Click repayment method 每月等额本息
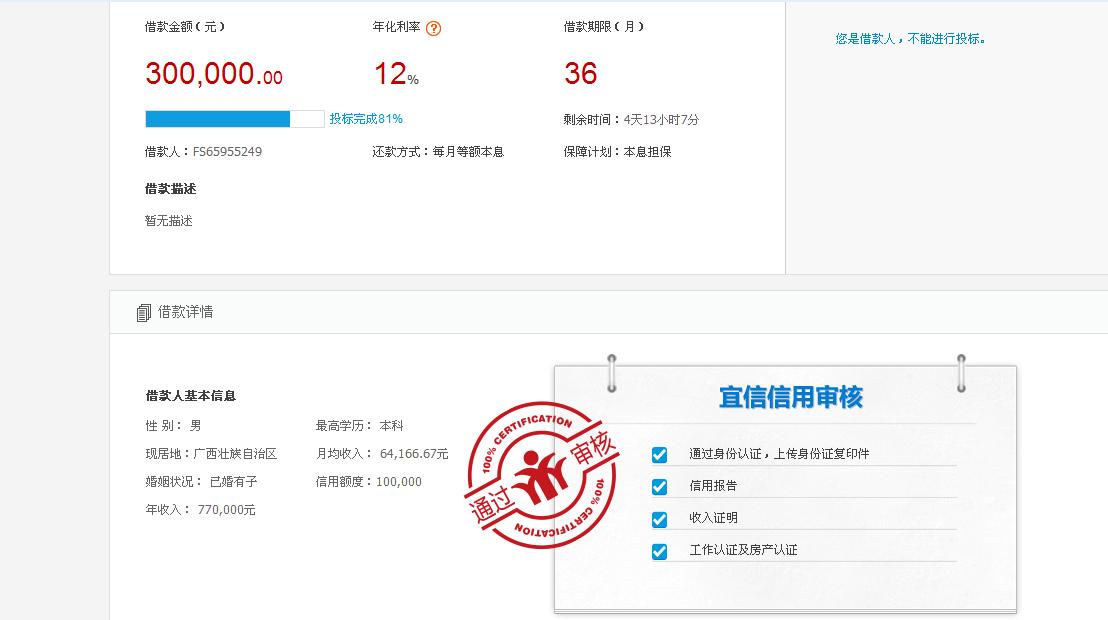Screen dimensions: 1108x620 468,151
